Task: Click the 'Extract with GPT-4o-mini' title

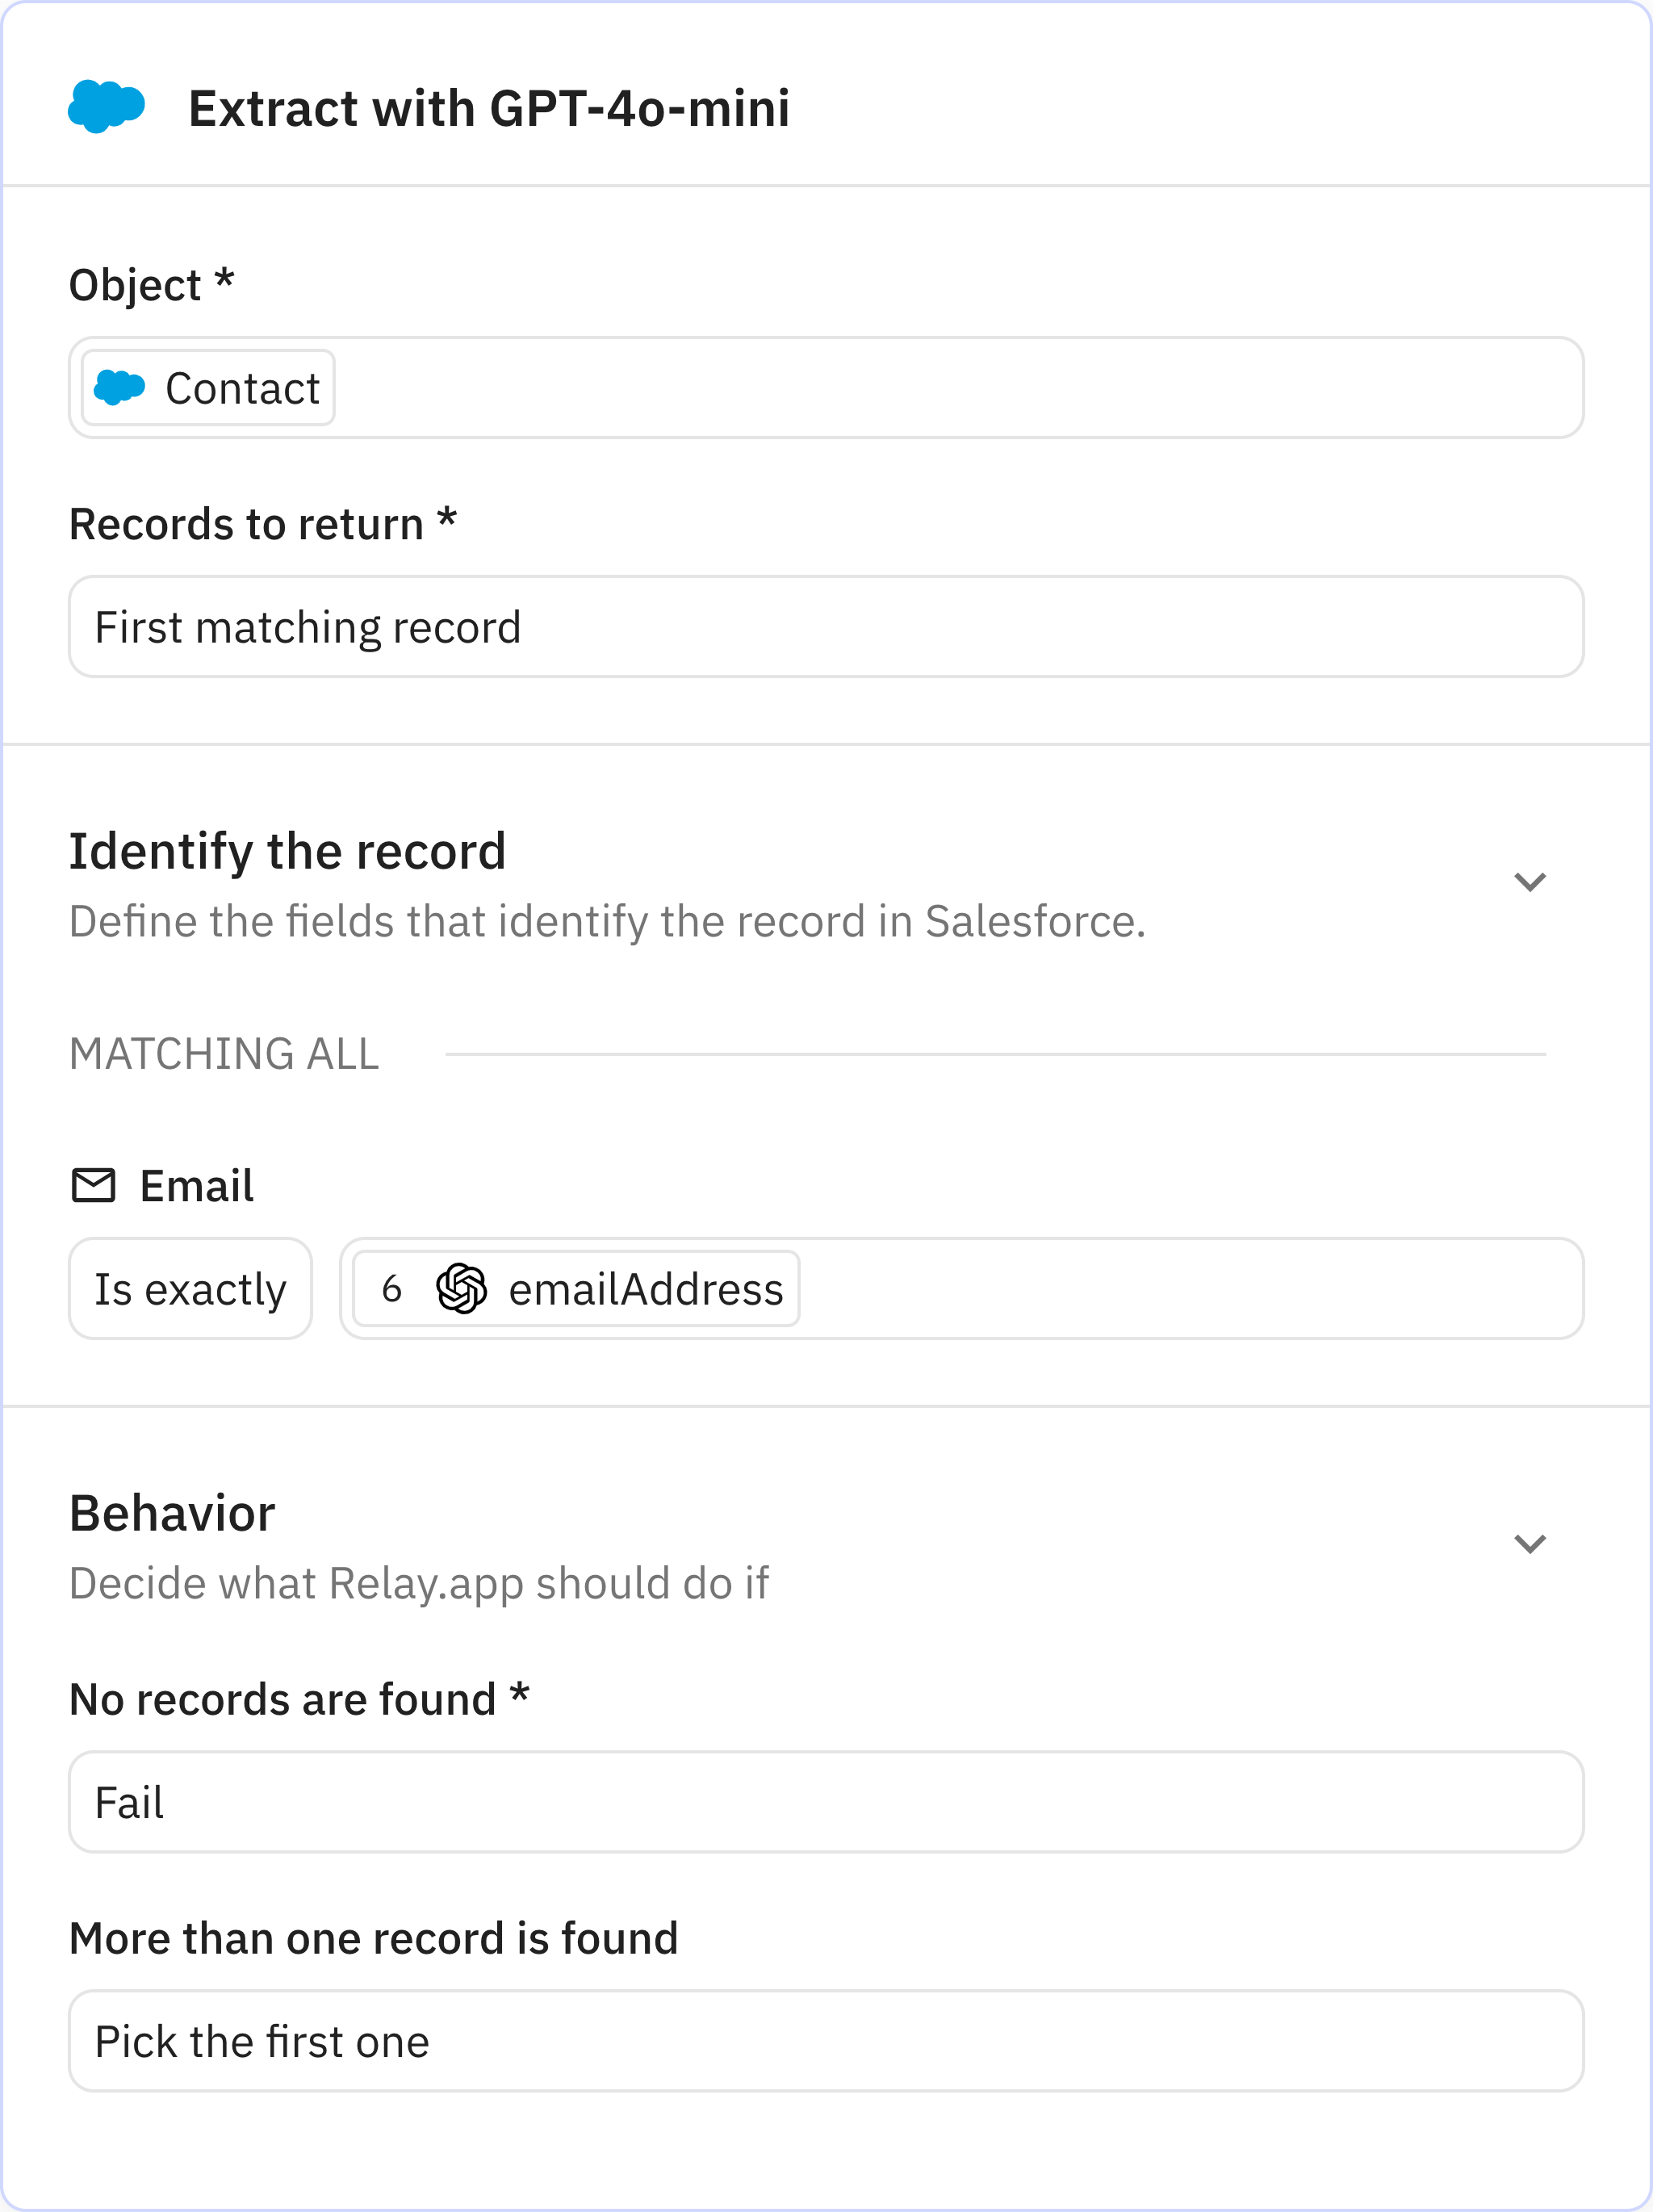Action: [x=487, y=109]
